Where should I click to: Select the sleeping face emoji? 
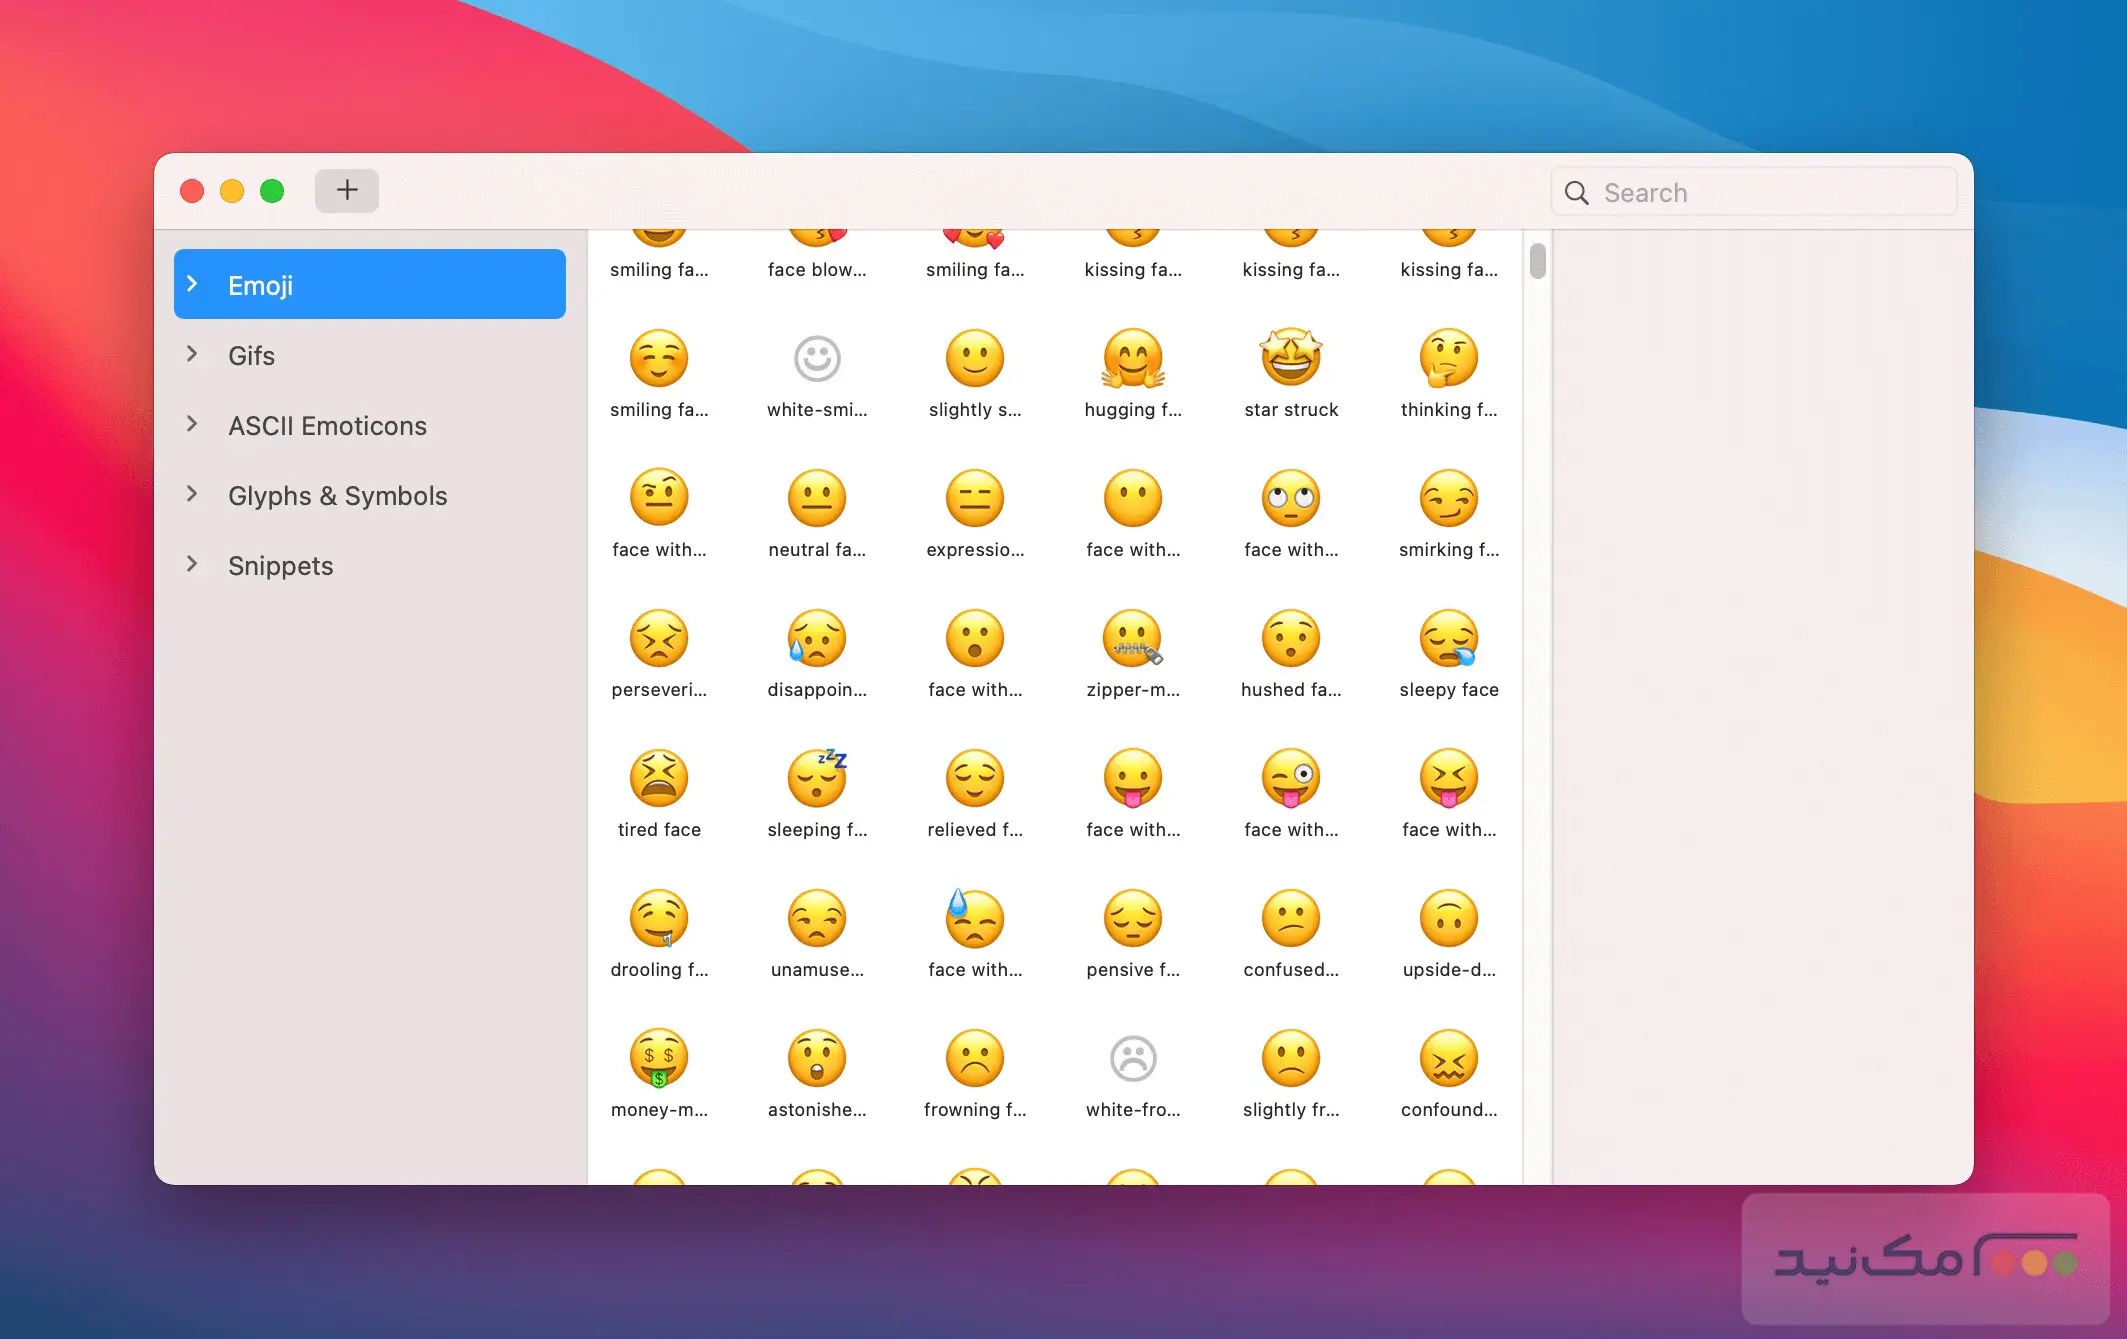[817, 778]
